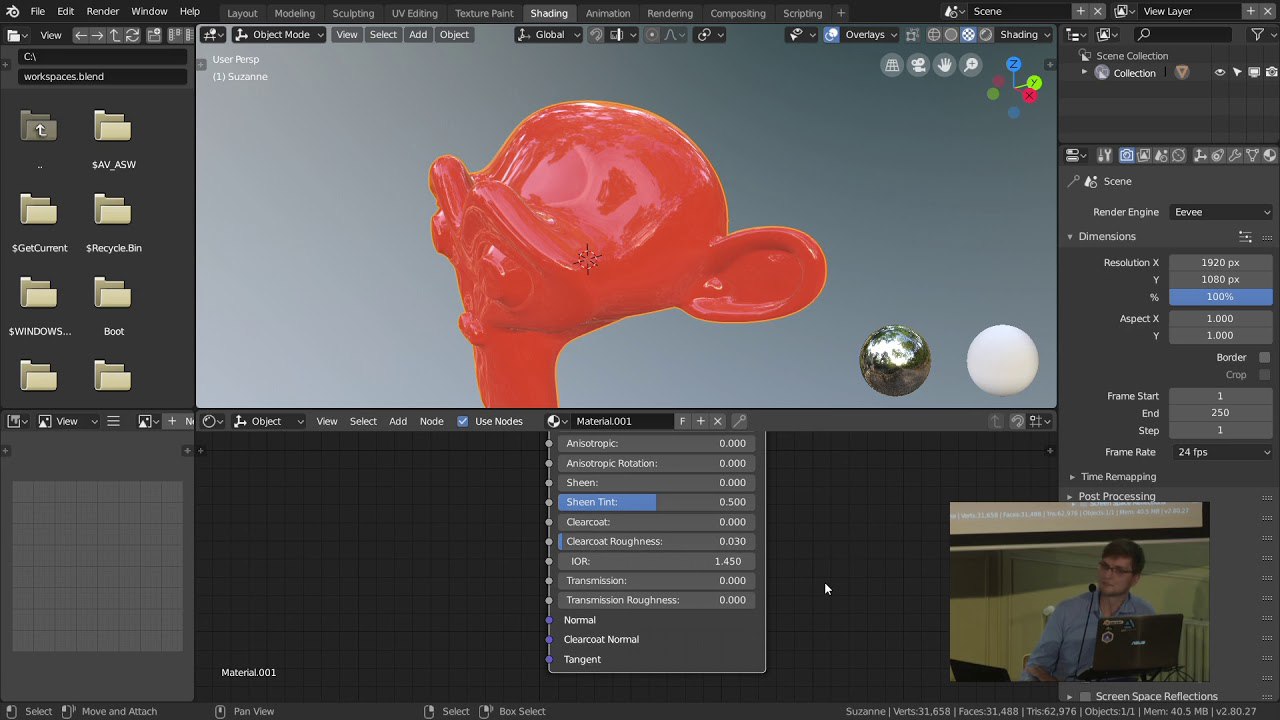1280x720 pixels.
Task: Toggle fake user F for Material.001
Action: [682, 421]
